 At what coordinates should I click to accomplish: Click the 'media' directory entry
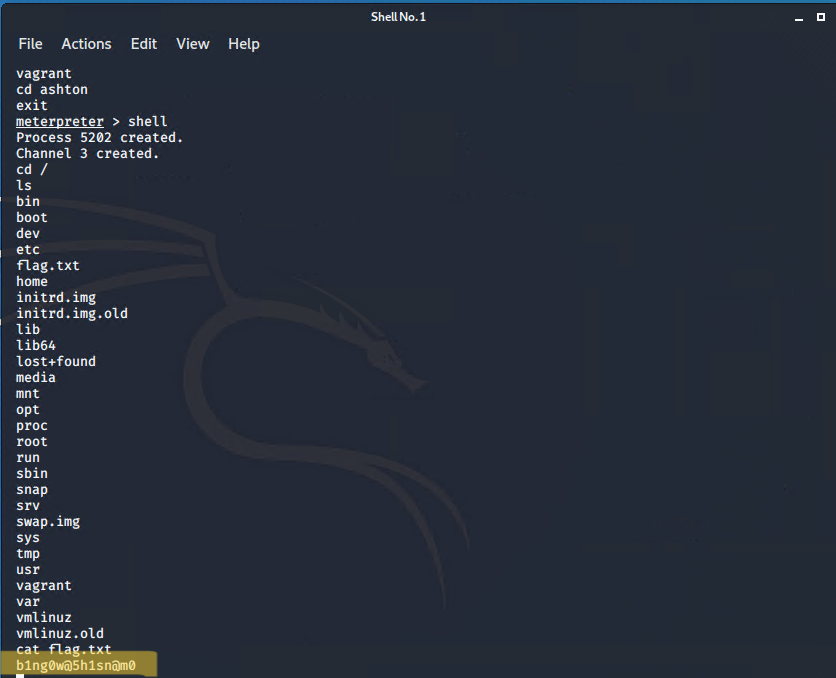tap(36, 377)
